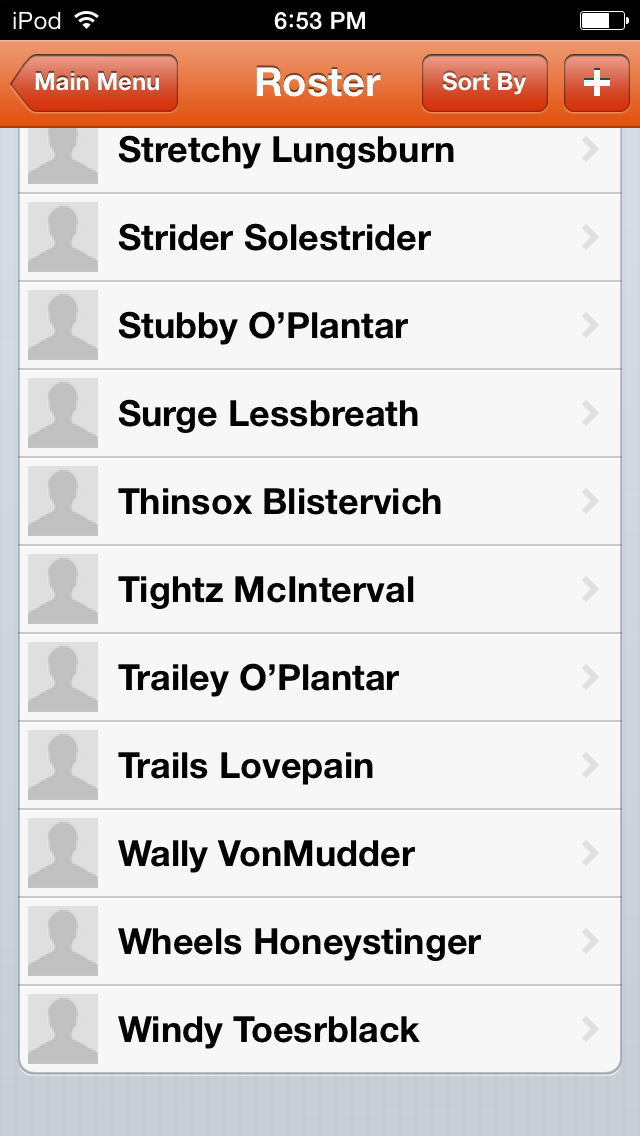Go back to Main Menu
This screenshot has width=640, height=1136.
pyautogui.click(x=95, y=83)
